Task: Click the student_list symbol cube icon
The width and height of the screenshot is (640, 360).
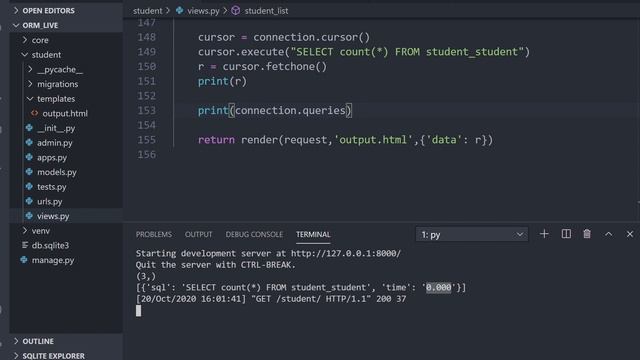Action: (x=236, y=11)
